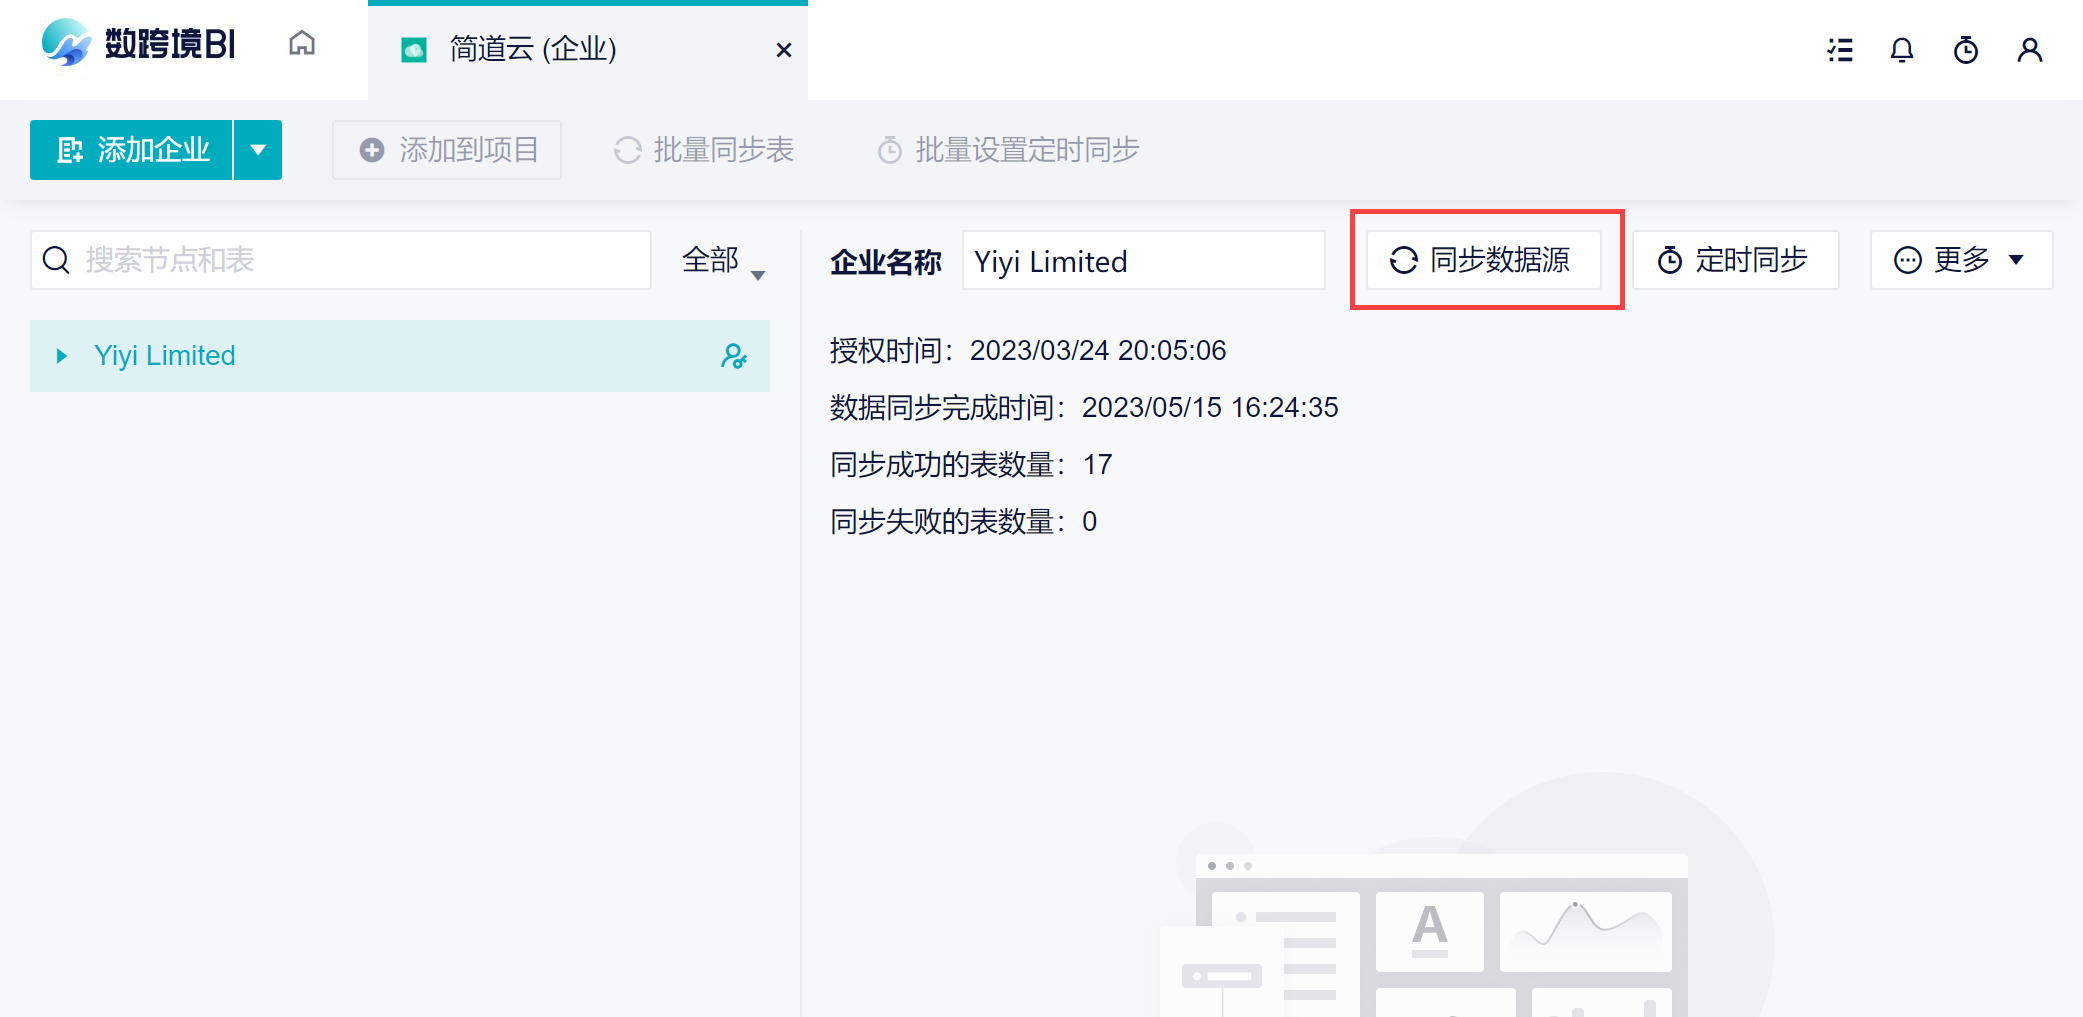This screenshot has width=2083, height=1017.
Task: Open the user account icon
Action: [x=2030, y=50]
